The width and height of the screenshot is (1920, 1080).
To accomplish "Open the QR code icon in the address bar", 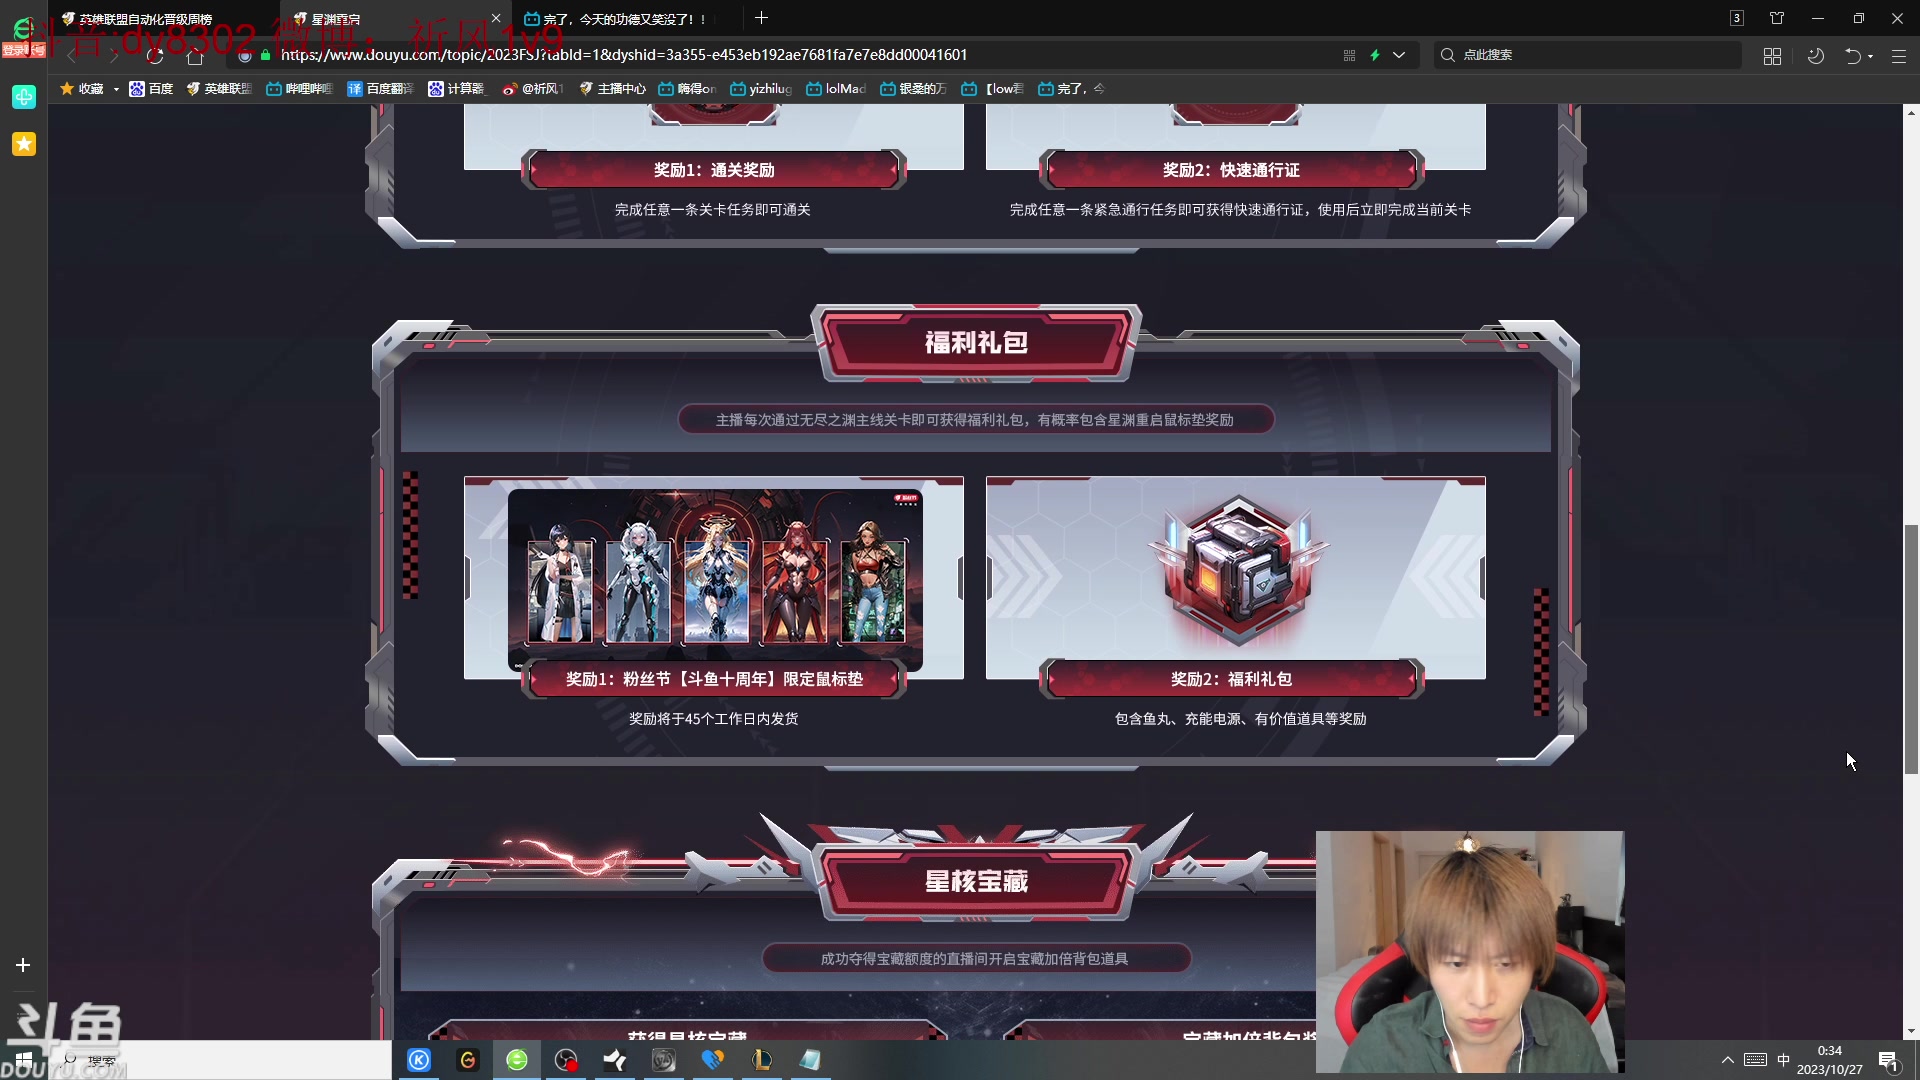I will pyautogui.click(x=1349, y=55).
